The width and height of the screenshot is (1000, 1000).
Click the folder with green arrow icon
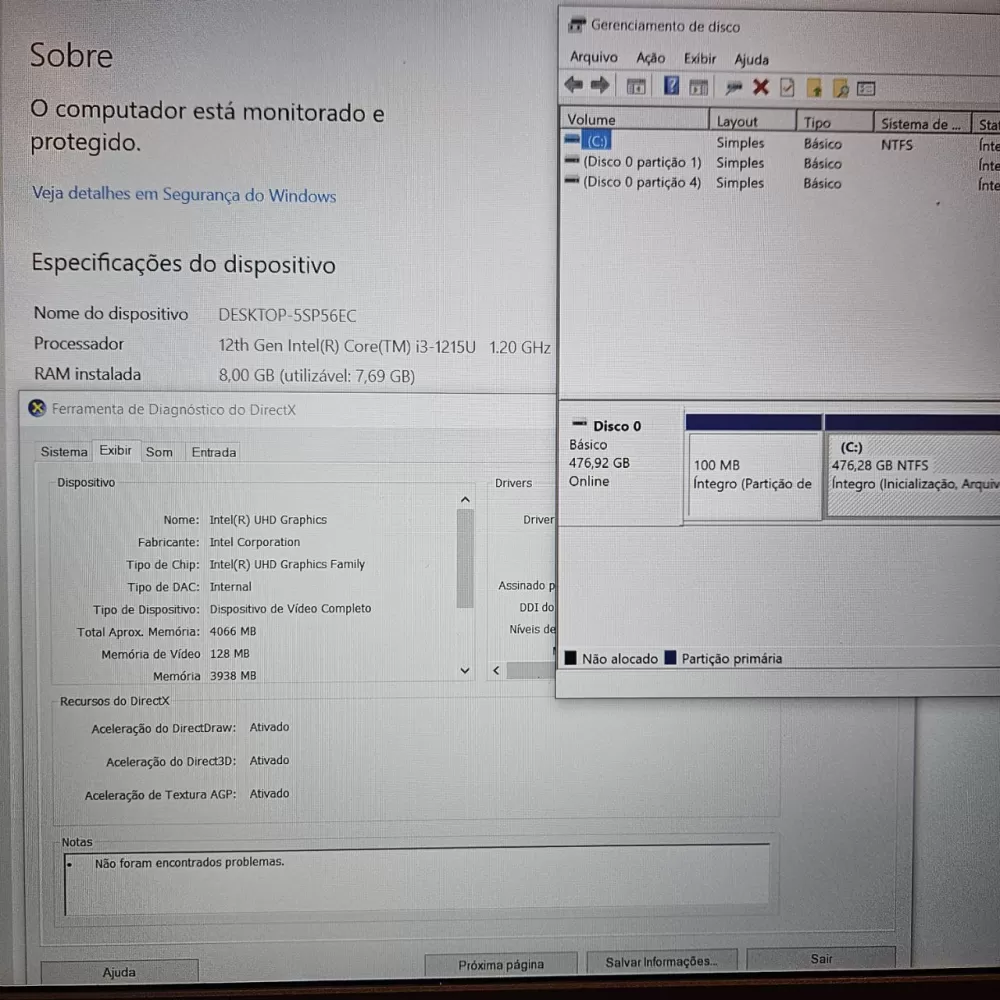[814, 88]
